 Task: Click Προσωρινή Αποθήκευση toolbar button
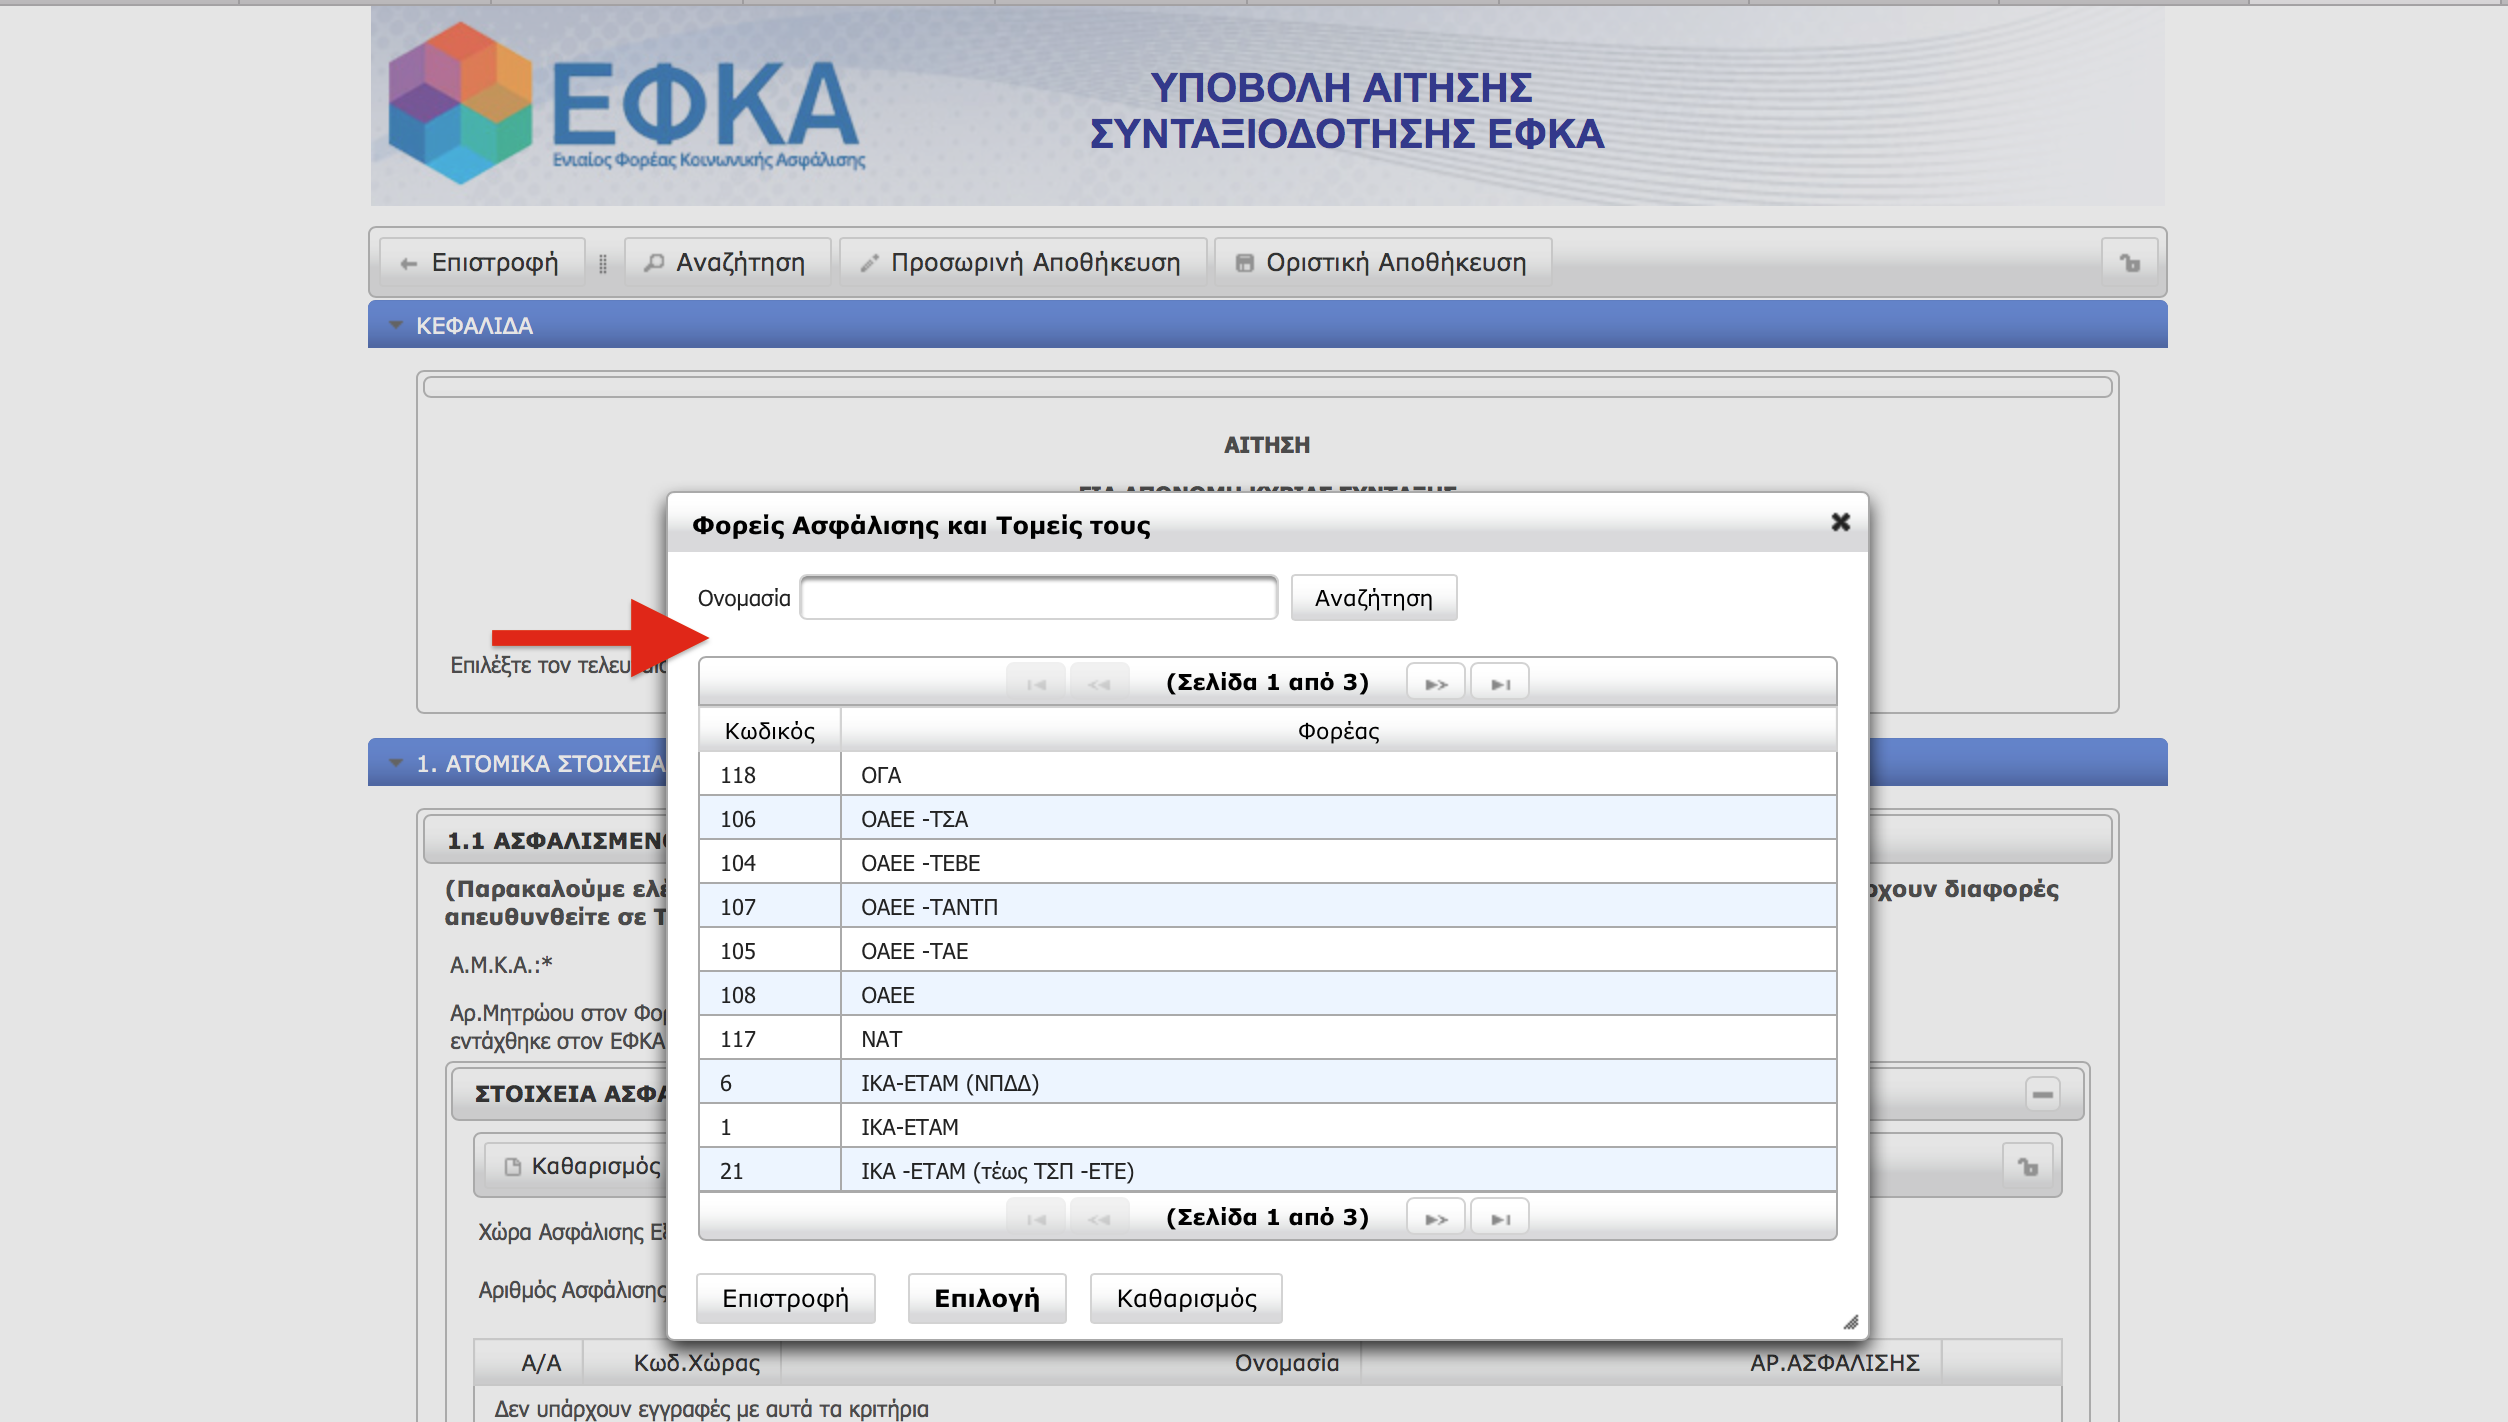(1022, 263)
